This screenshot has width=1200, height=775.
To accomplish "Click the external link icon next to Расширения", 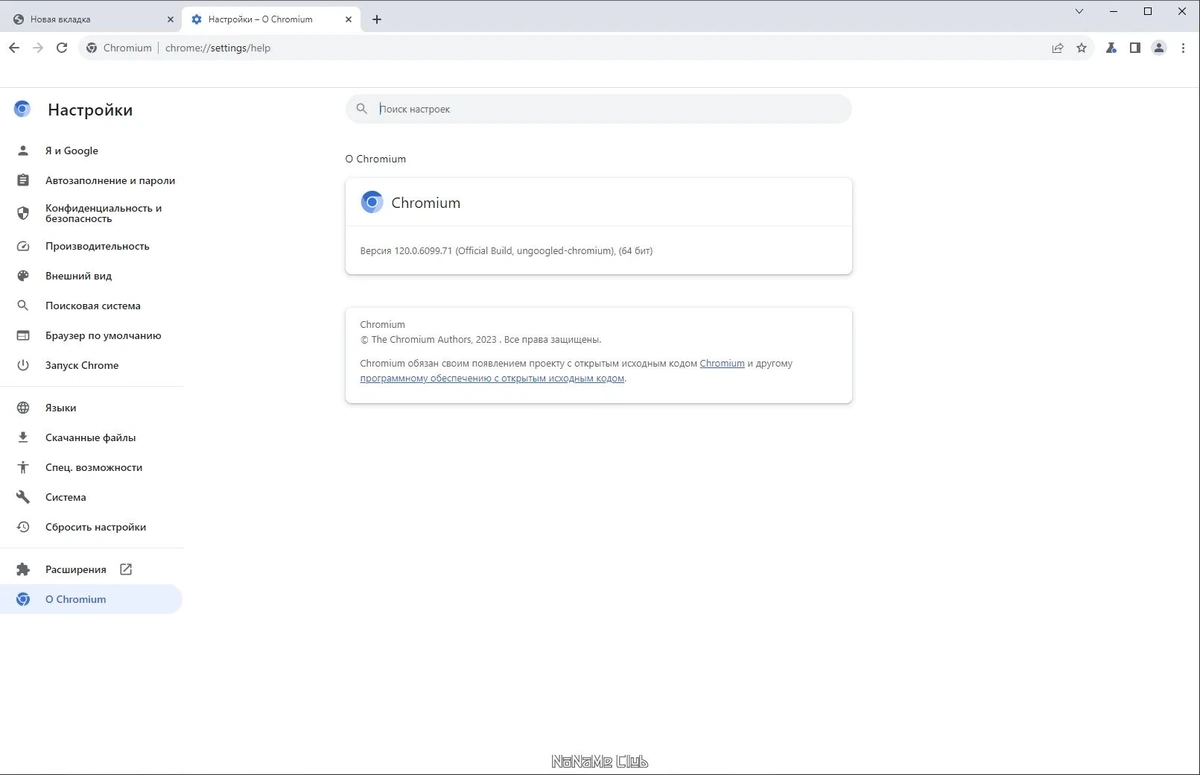I will (126, 569).
